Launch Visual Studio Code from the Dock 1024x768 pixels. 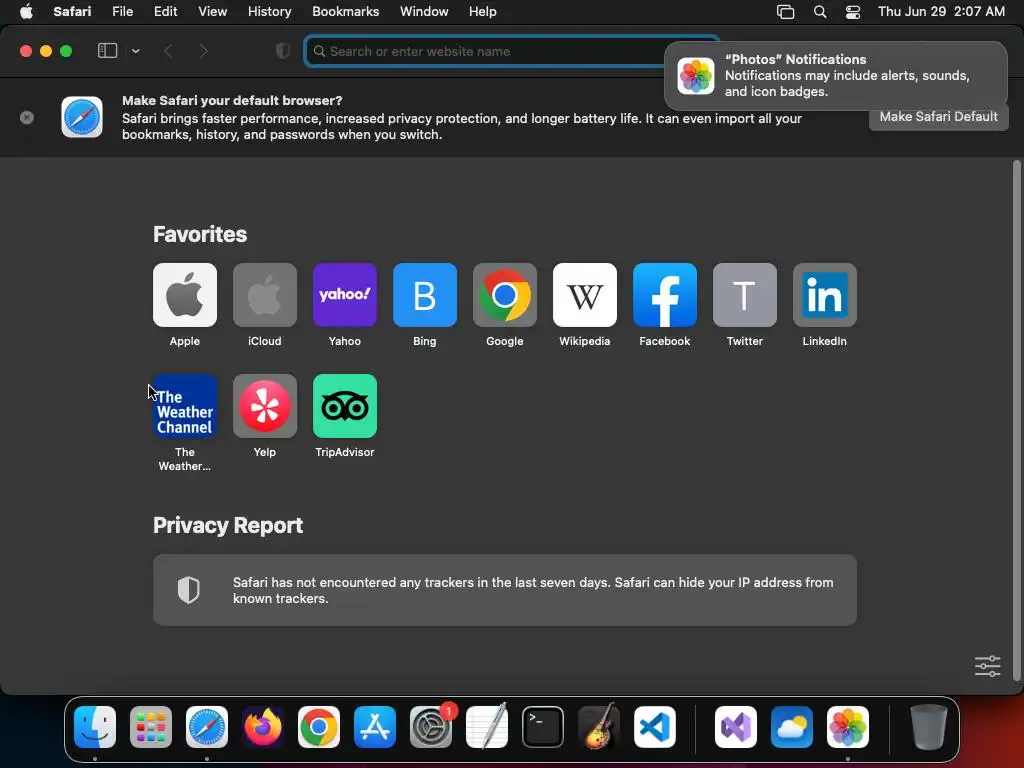(x=654, y=727)
